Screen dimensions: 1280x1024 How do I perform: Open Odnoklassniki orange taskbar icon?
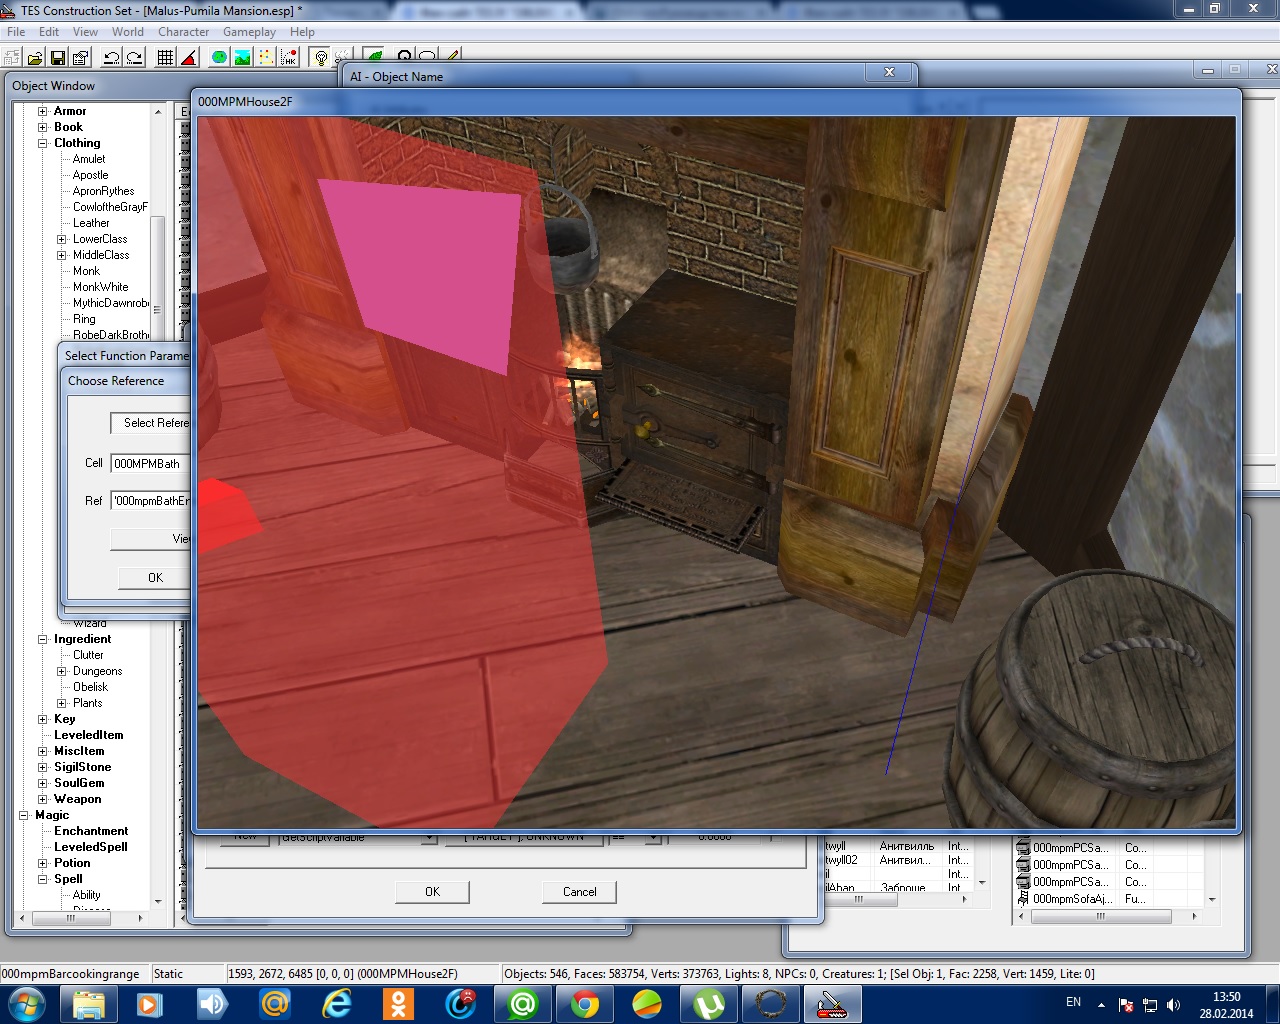(398, 1003)
